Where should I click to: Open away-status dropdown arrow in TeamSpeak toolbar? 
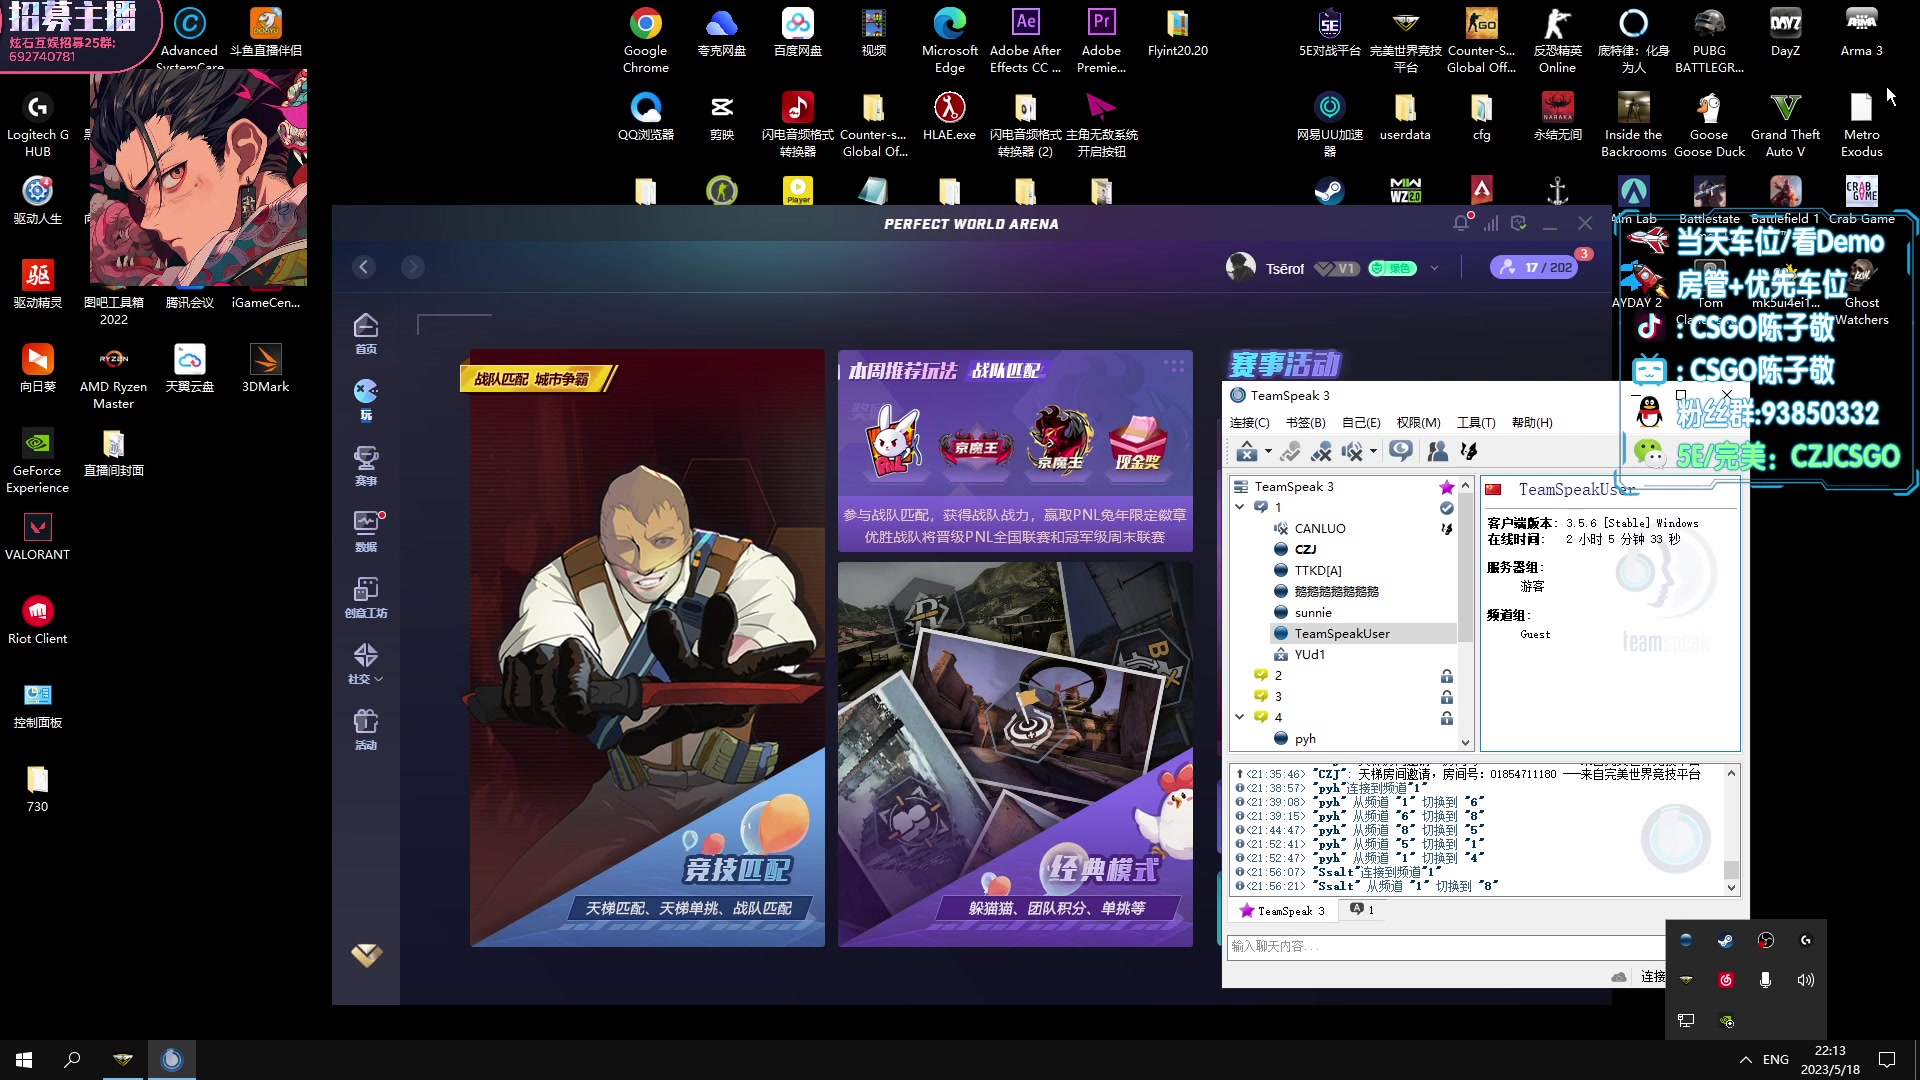1268,451
